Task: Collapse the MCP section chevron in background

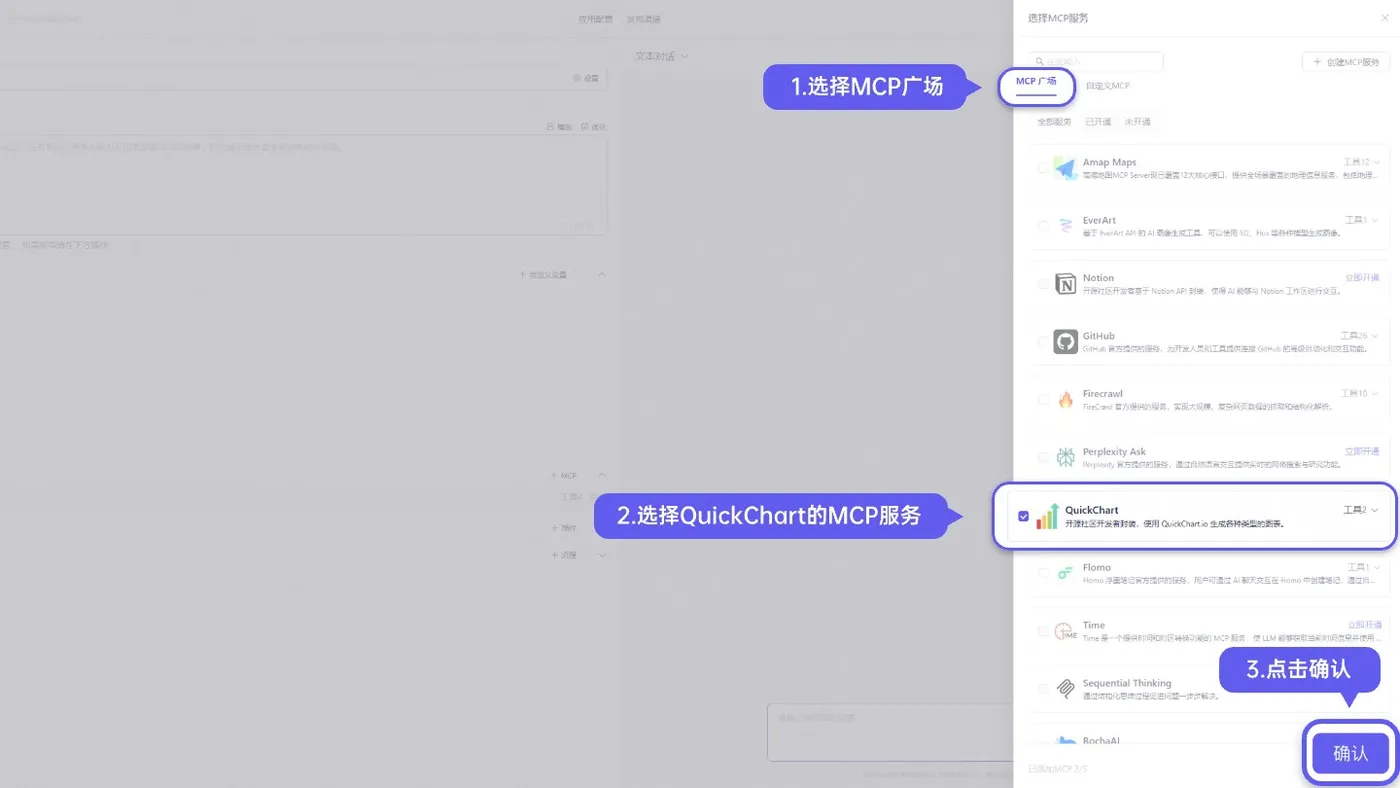Action: [601, 476]
